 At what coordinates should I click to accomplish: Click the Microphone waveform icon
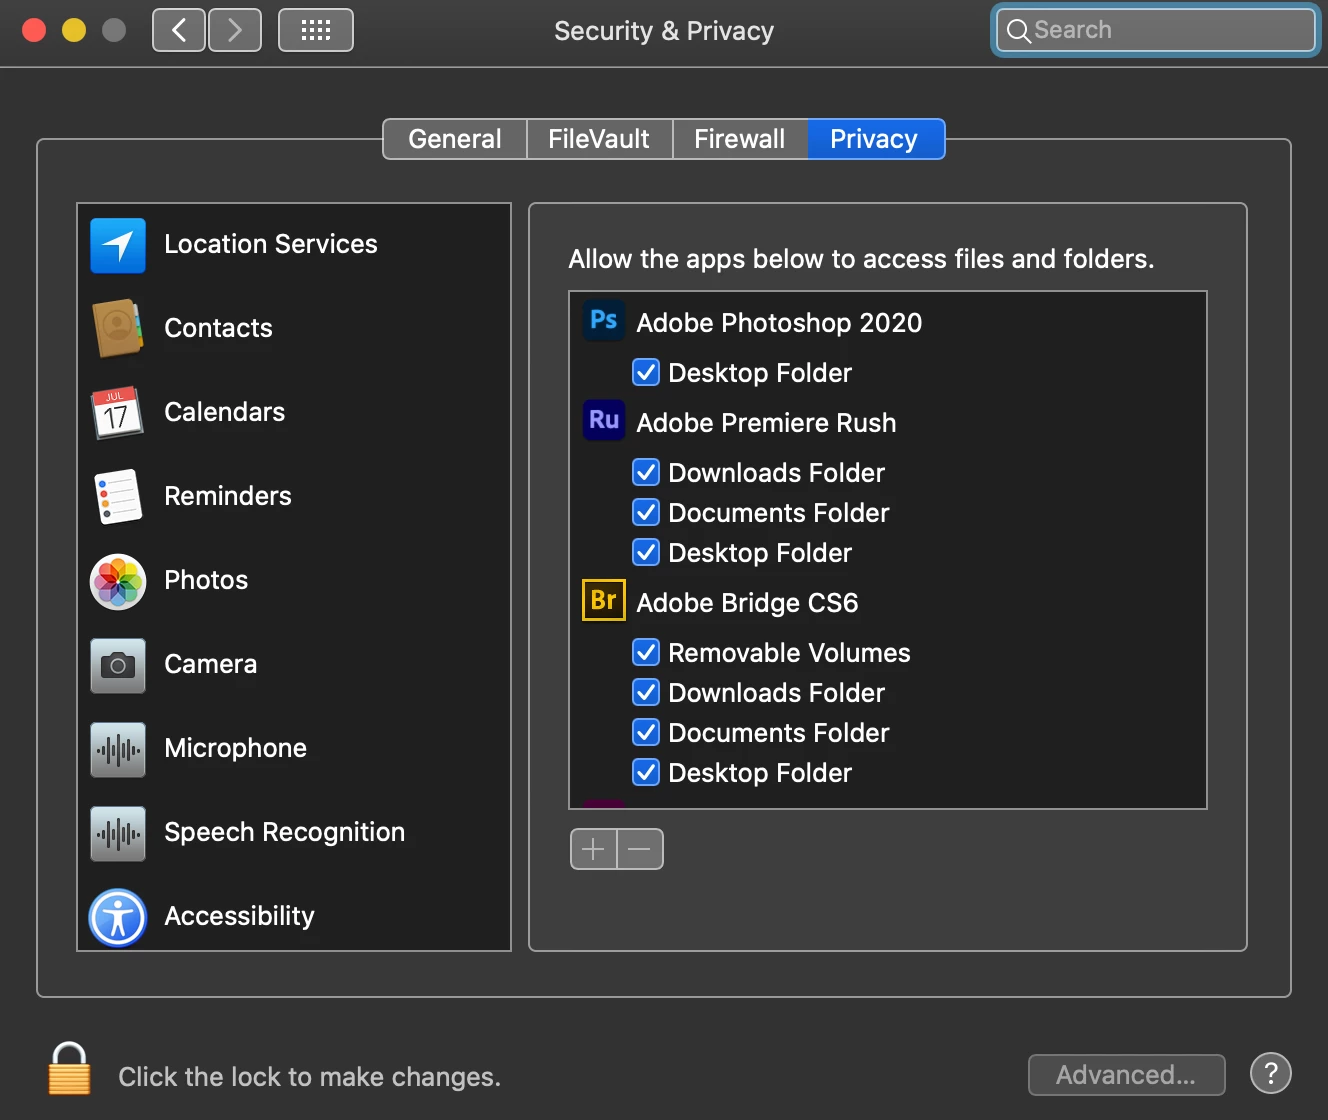tap(118, 749)
